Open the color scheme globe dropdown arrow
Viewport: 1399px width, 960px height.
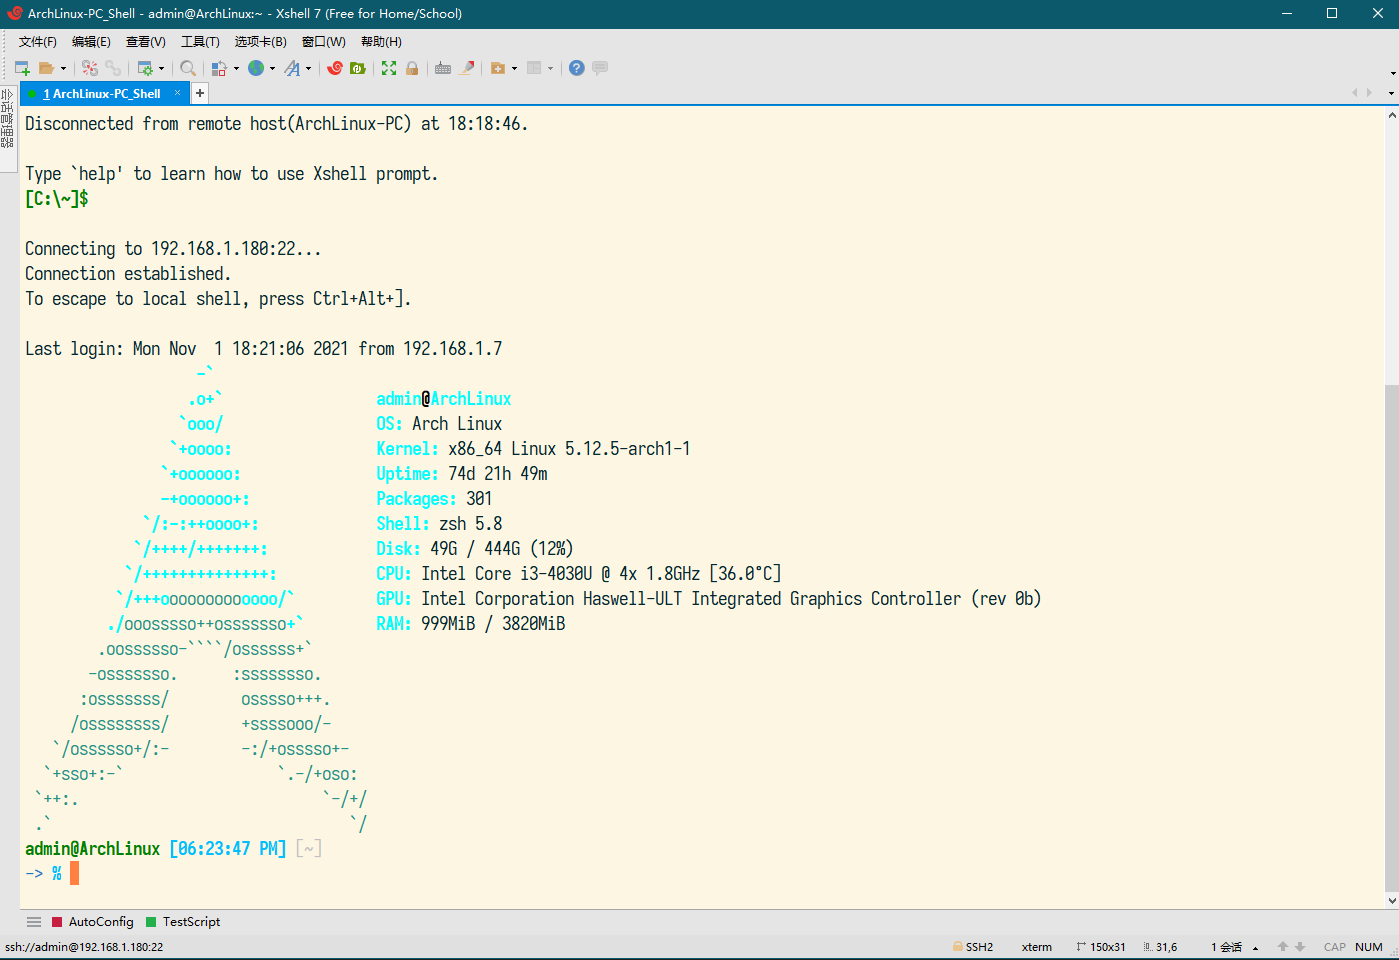pos(272,68)
